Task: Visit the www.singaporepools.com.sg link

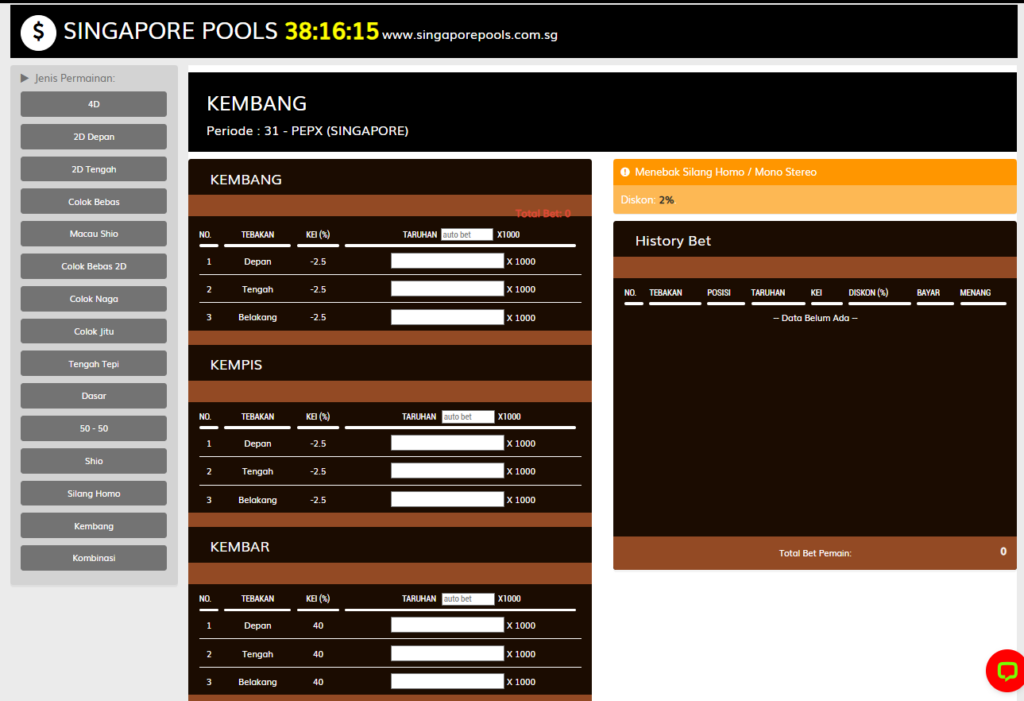Action: click(x=470, y=35)
